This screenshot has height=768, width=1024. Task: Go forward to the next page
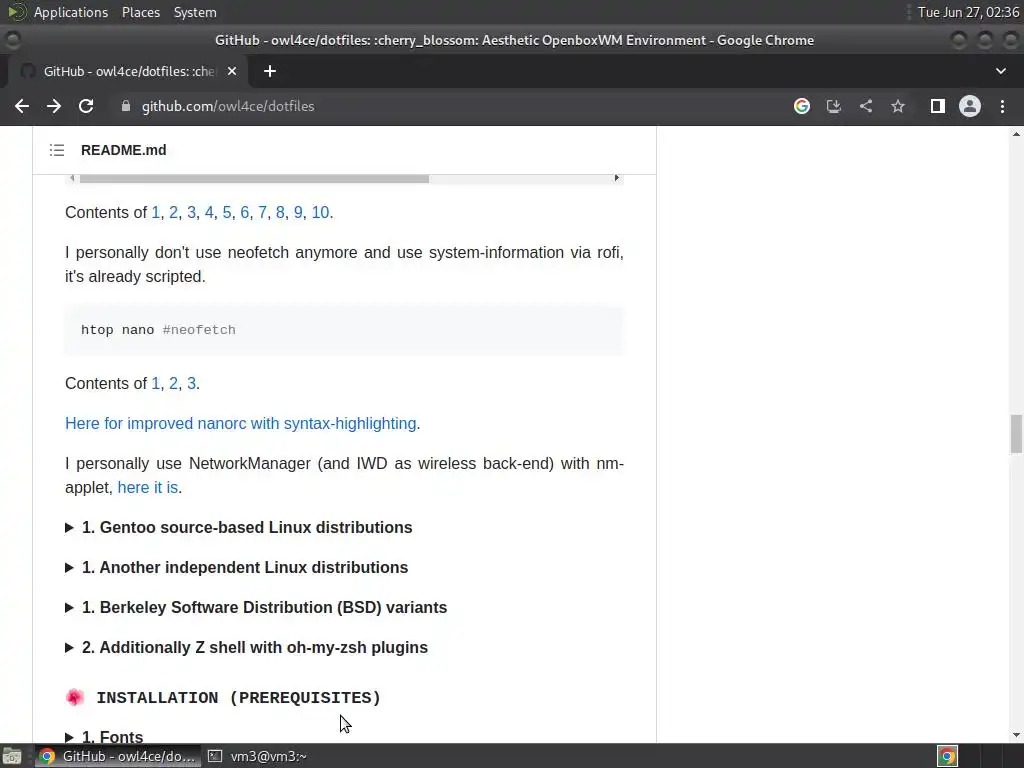[54, 106]
